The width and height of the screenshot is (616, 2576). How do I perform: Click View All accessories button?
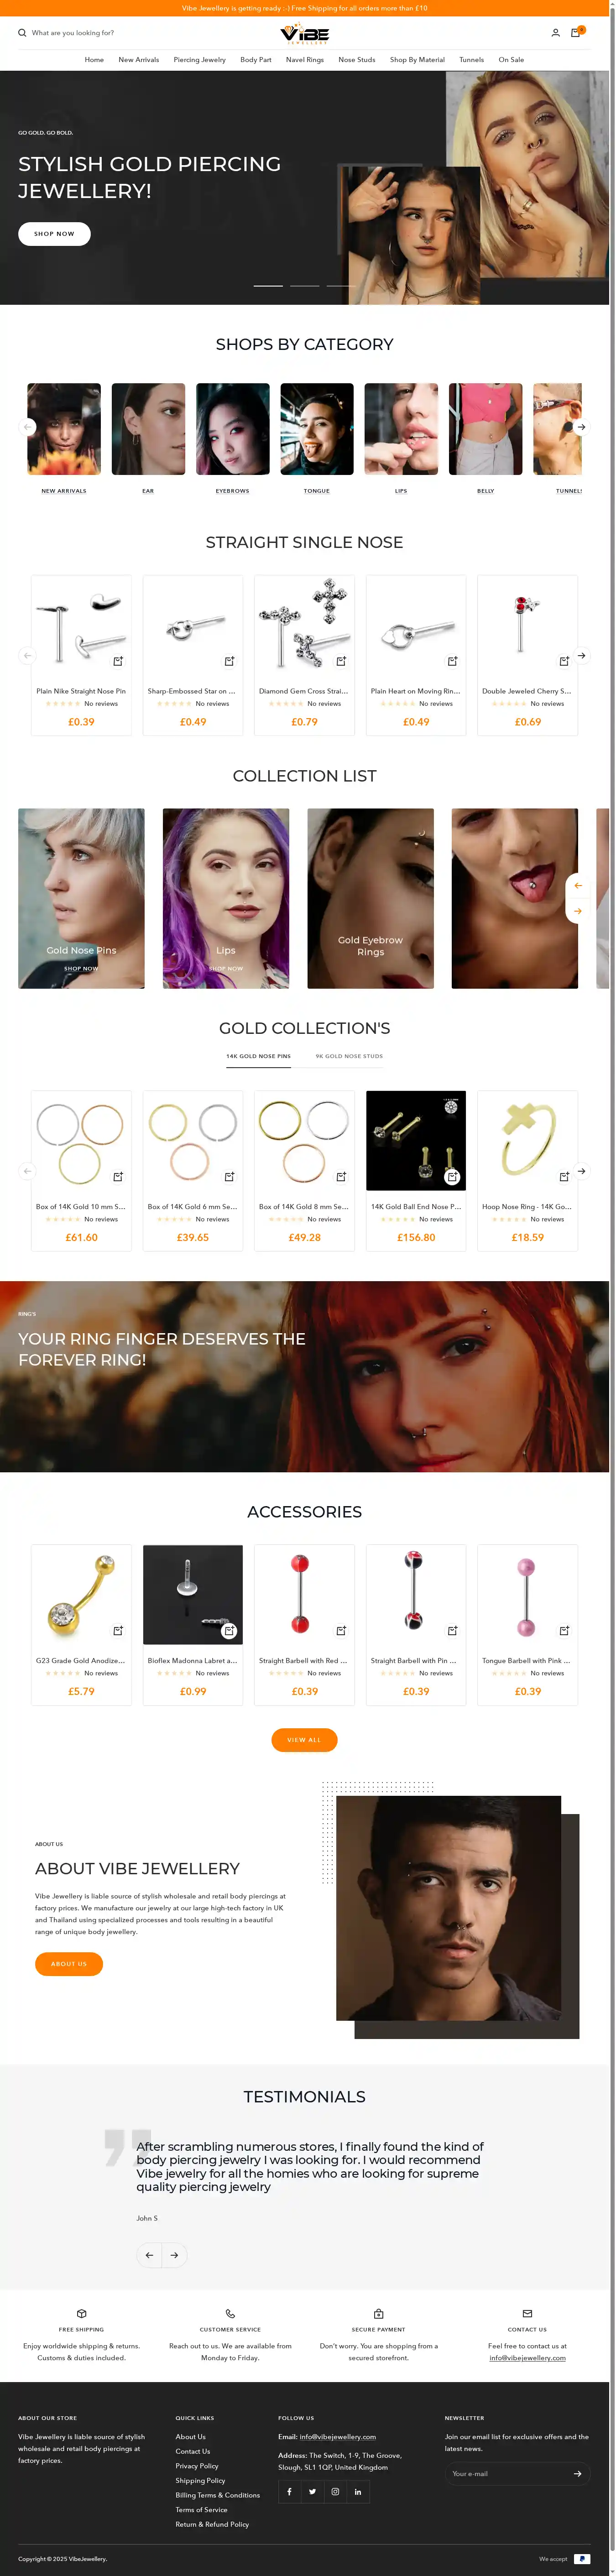click(304, 1740)
